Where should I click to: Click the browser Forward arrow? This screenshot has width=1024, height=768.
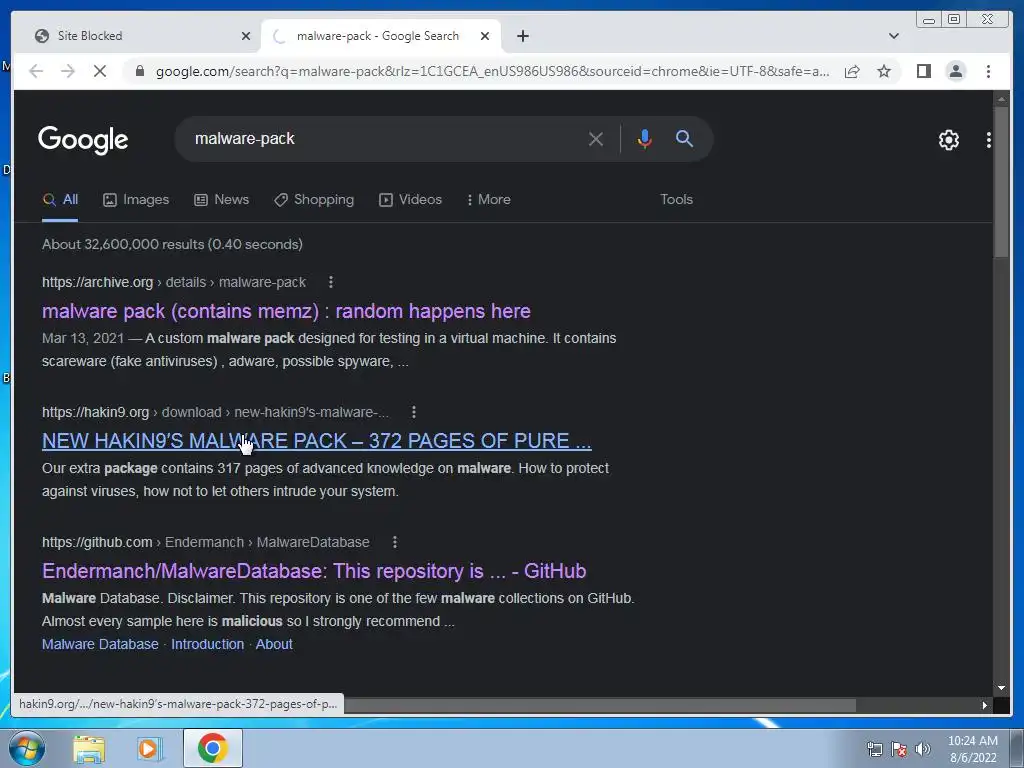(x=68, y=71)
